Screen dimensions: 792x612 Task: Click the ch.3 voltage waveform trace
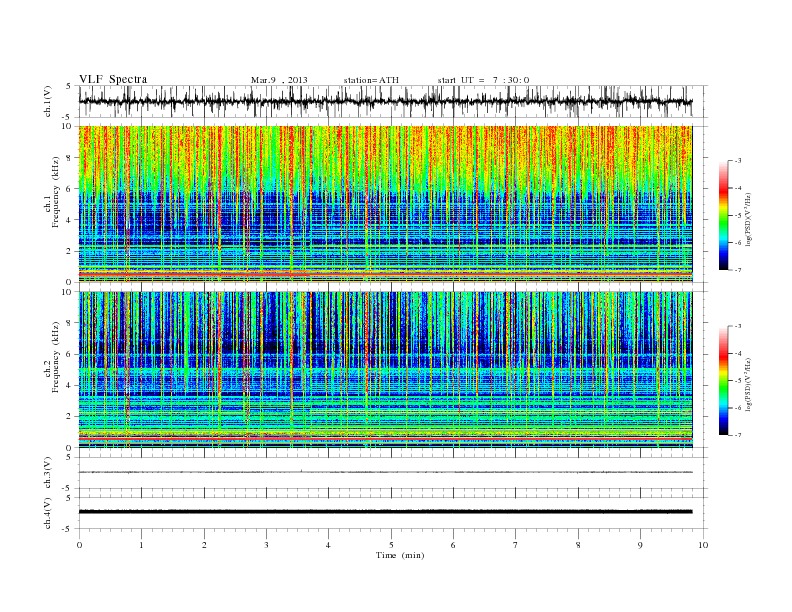point(385,472)
